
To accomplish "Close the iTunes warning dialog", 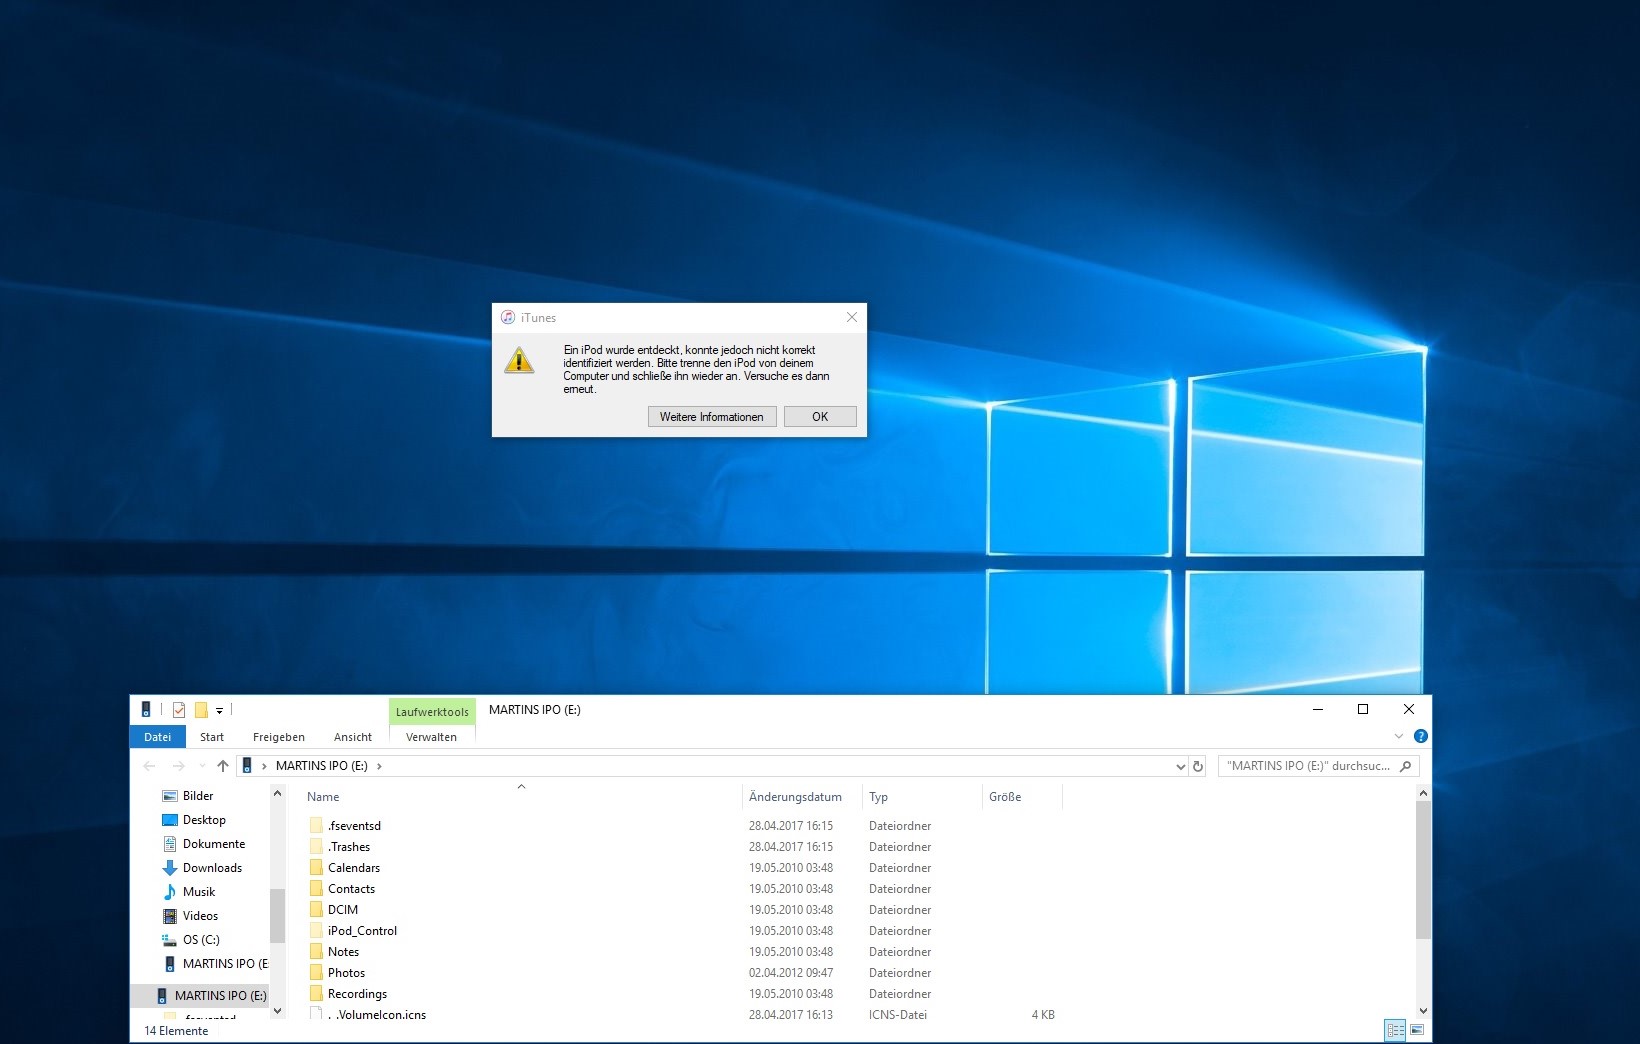I will [x=851, y=317].
